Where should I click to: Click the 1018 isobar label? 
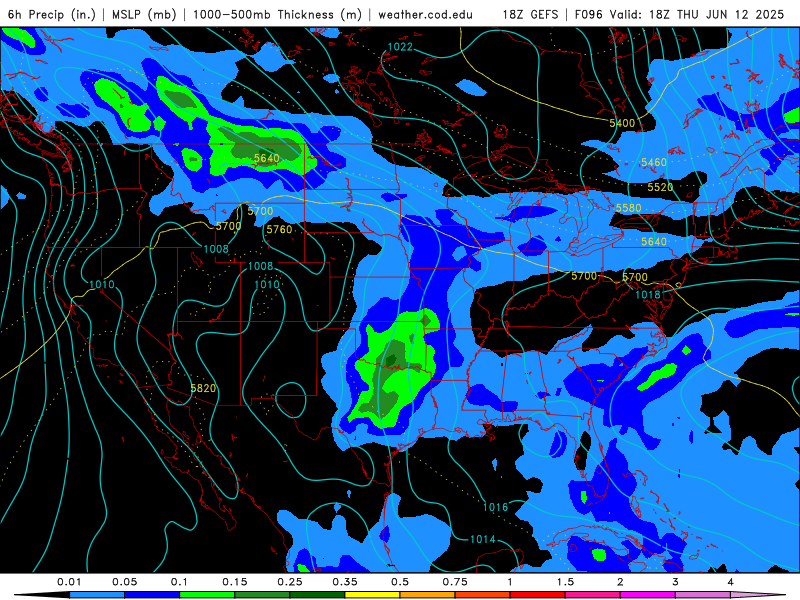tap(648, 295)
